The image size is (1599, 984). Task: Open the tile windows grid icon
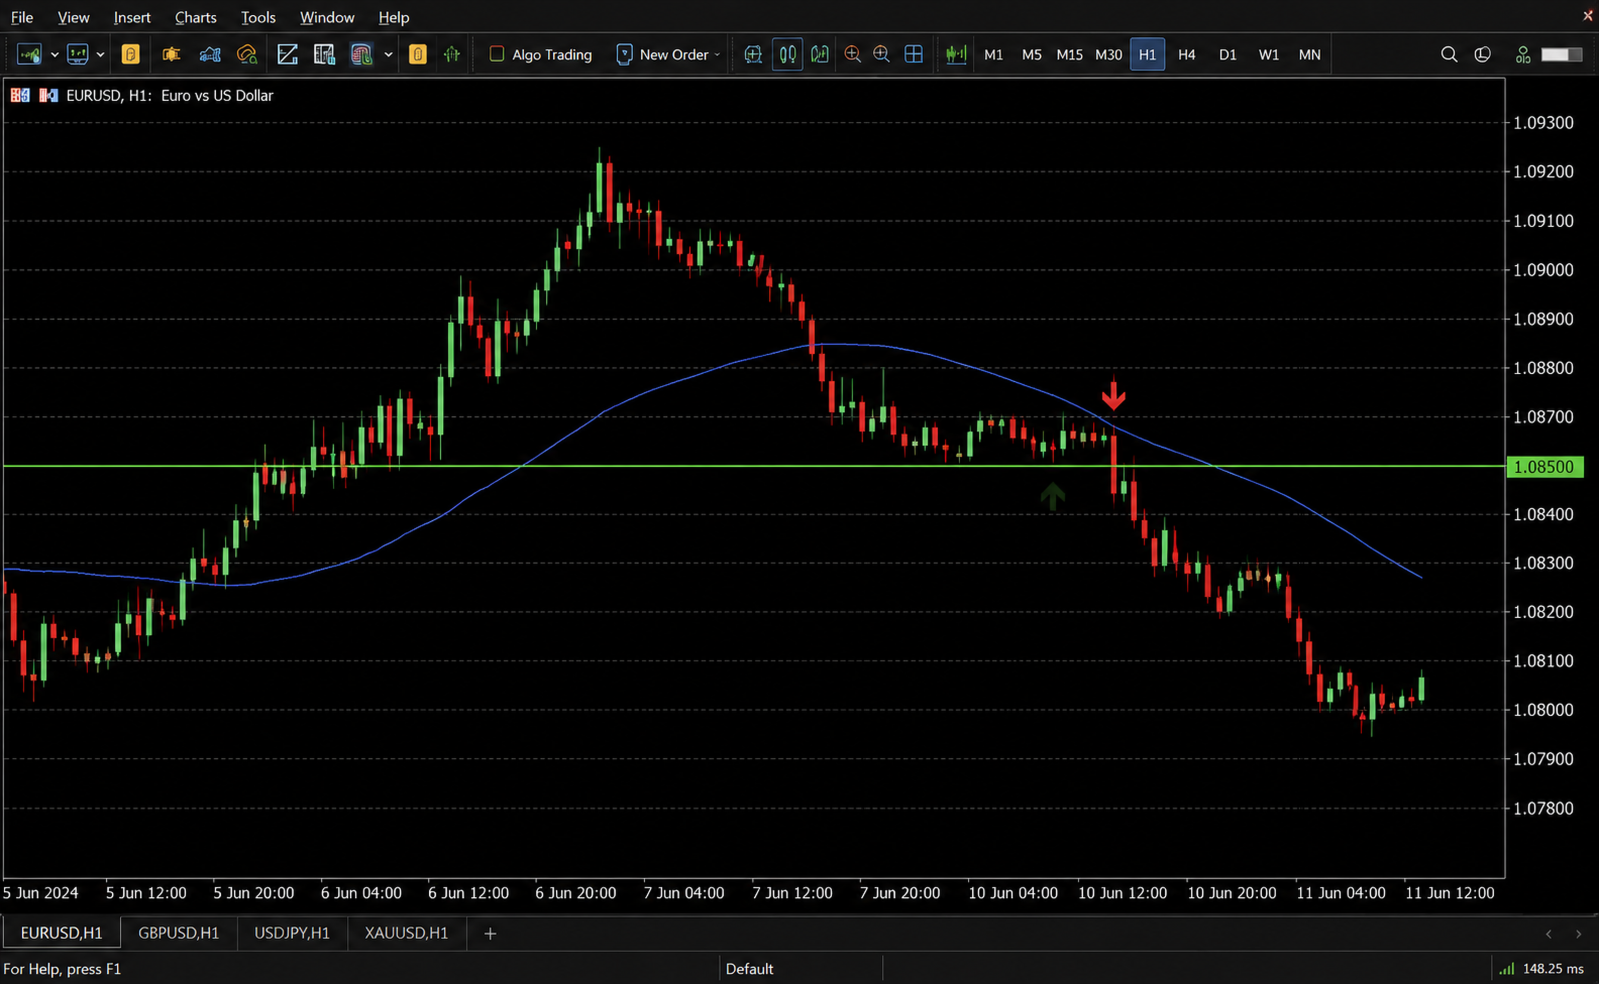point(913,54)
